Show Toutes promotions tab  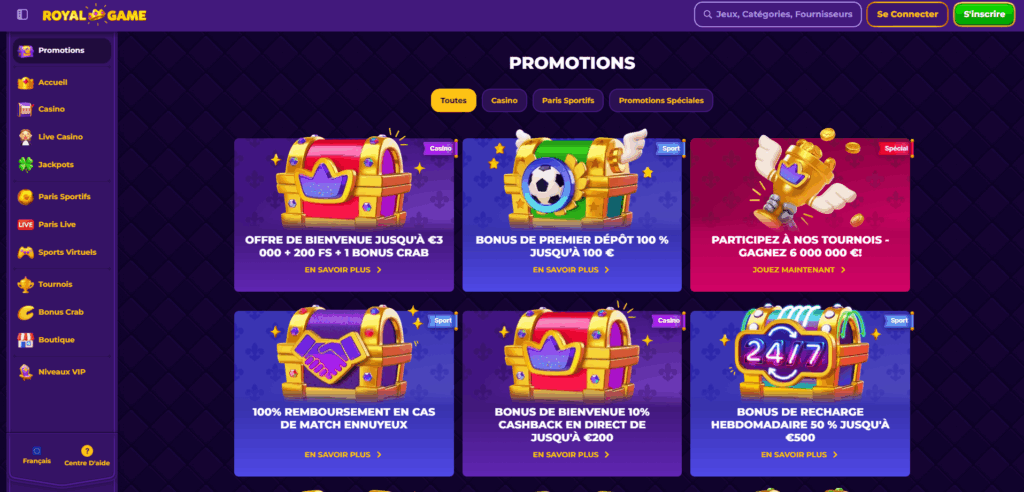(453, 101)
